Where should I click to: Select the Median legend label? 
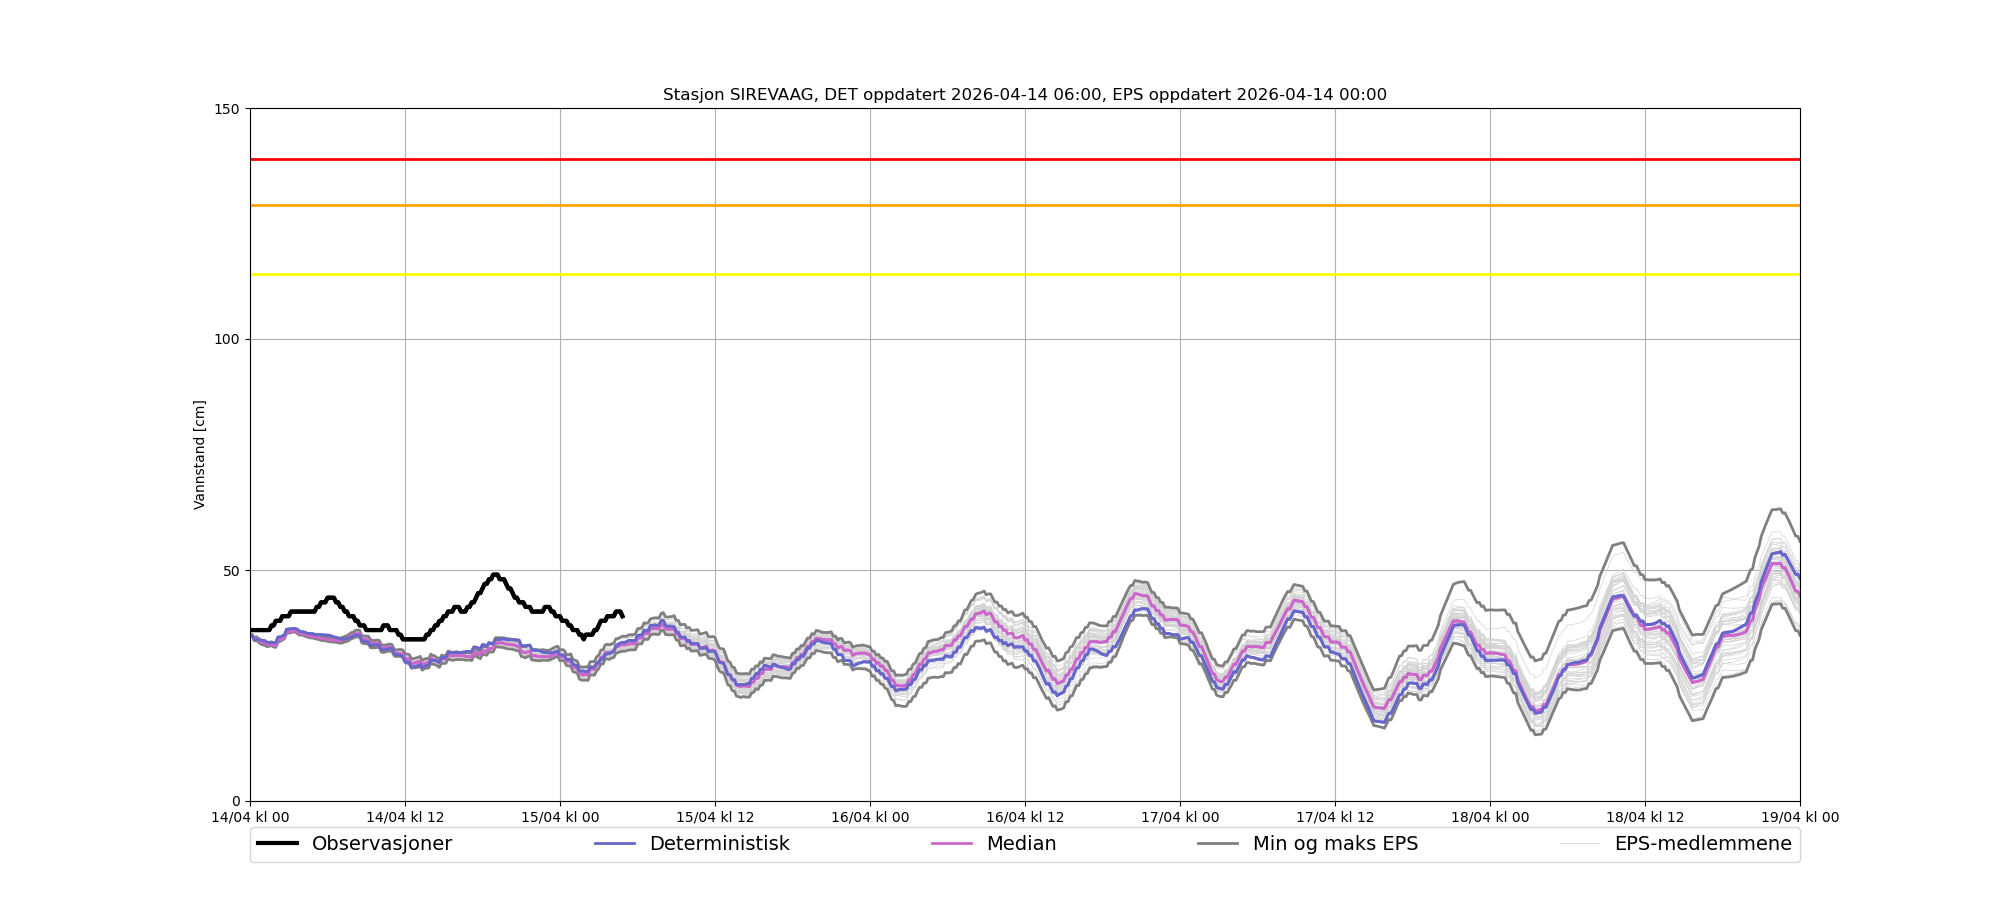[x=1021, y=844]
